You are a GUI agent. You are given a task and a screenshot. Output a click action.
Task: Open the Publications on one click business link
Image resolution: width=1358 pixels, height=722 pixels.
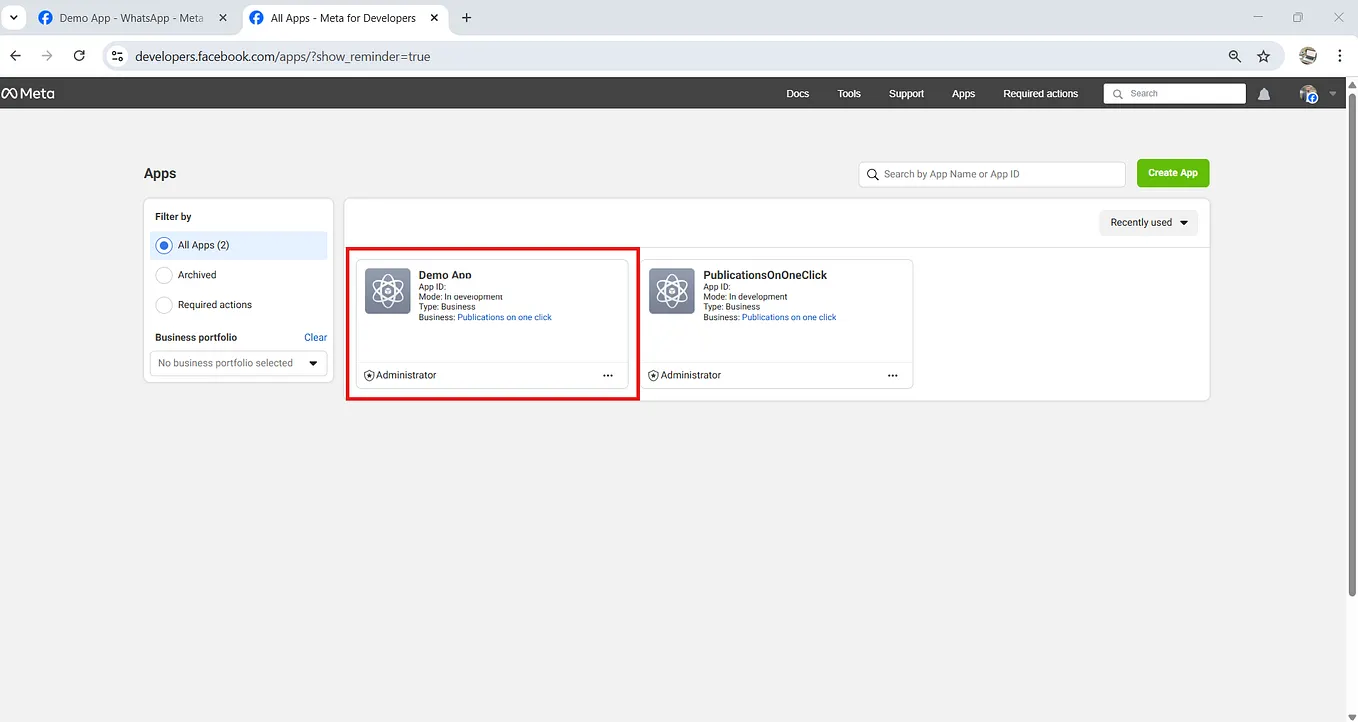click(x=504, y=317)
